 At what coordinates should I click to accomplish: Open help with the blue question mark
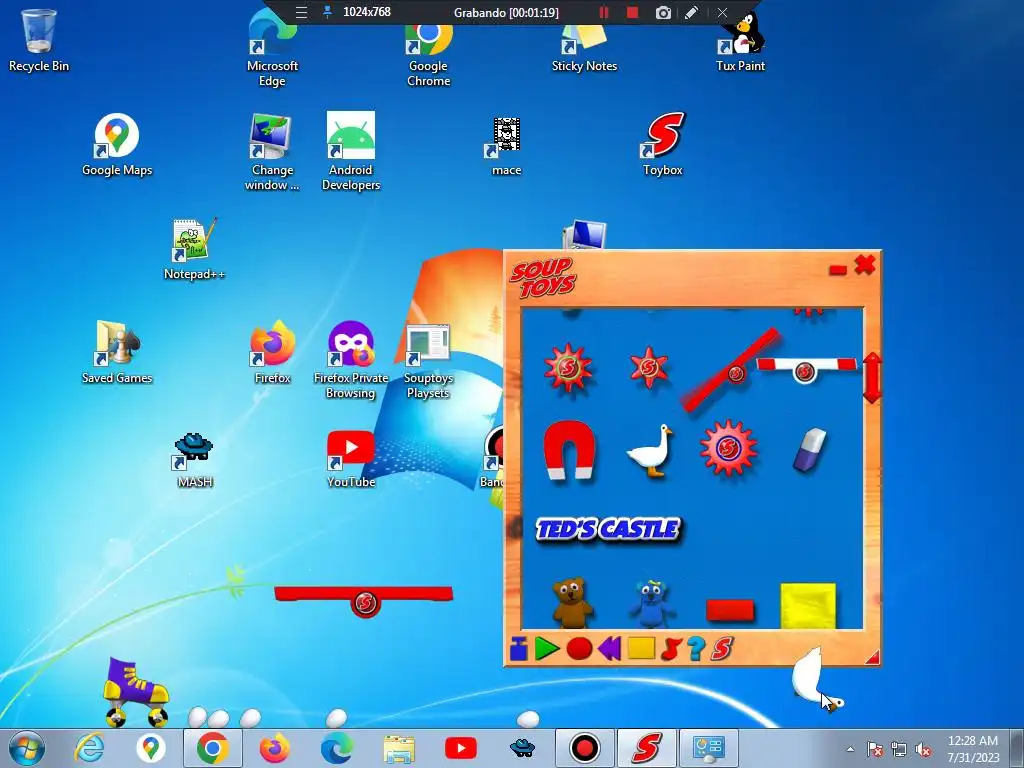696,648
